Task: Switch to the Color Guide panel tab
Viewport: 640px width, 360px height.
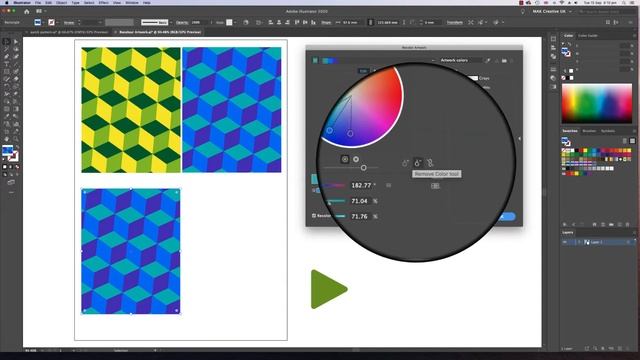Action: [588, 36]
